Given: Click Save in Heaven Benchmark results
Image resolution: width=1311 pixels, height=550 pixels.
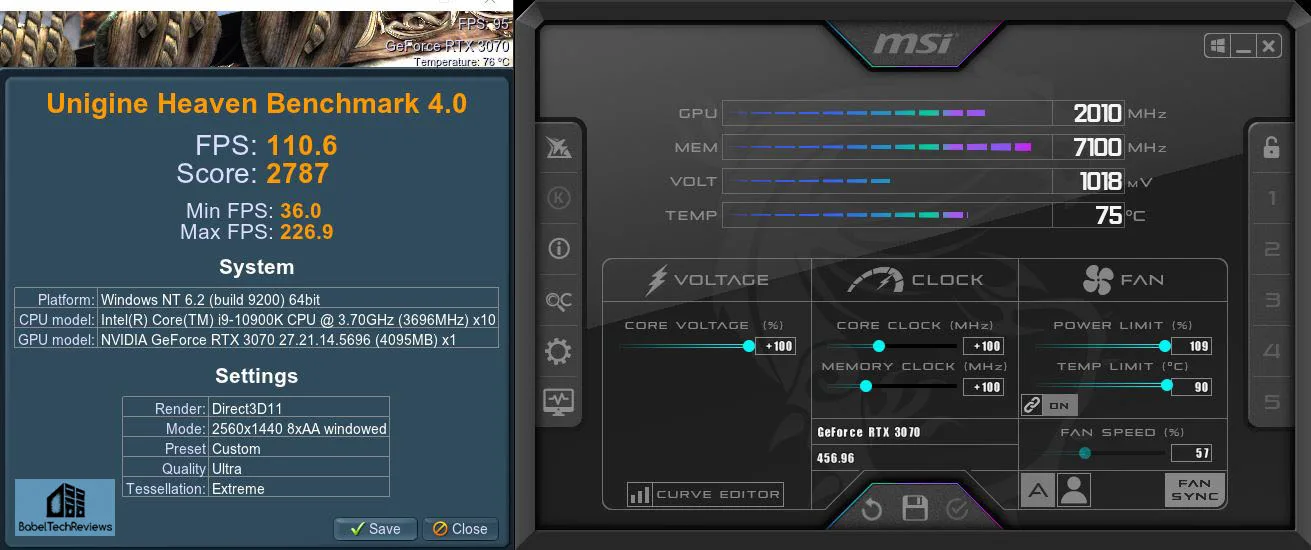Looking at the screenshot, I should click(x=375, y=529).
